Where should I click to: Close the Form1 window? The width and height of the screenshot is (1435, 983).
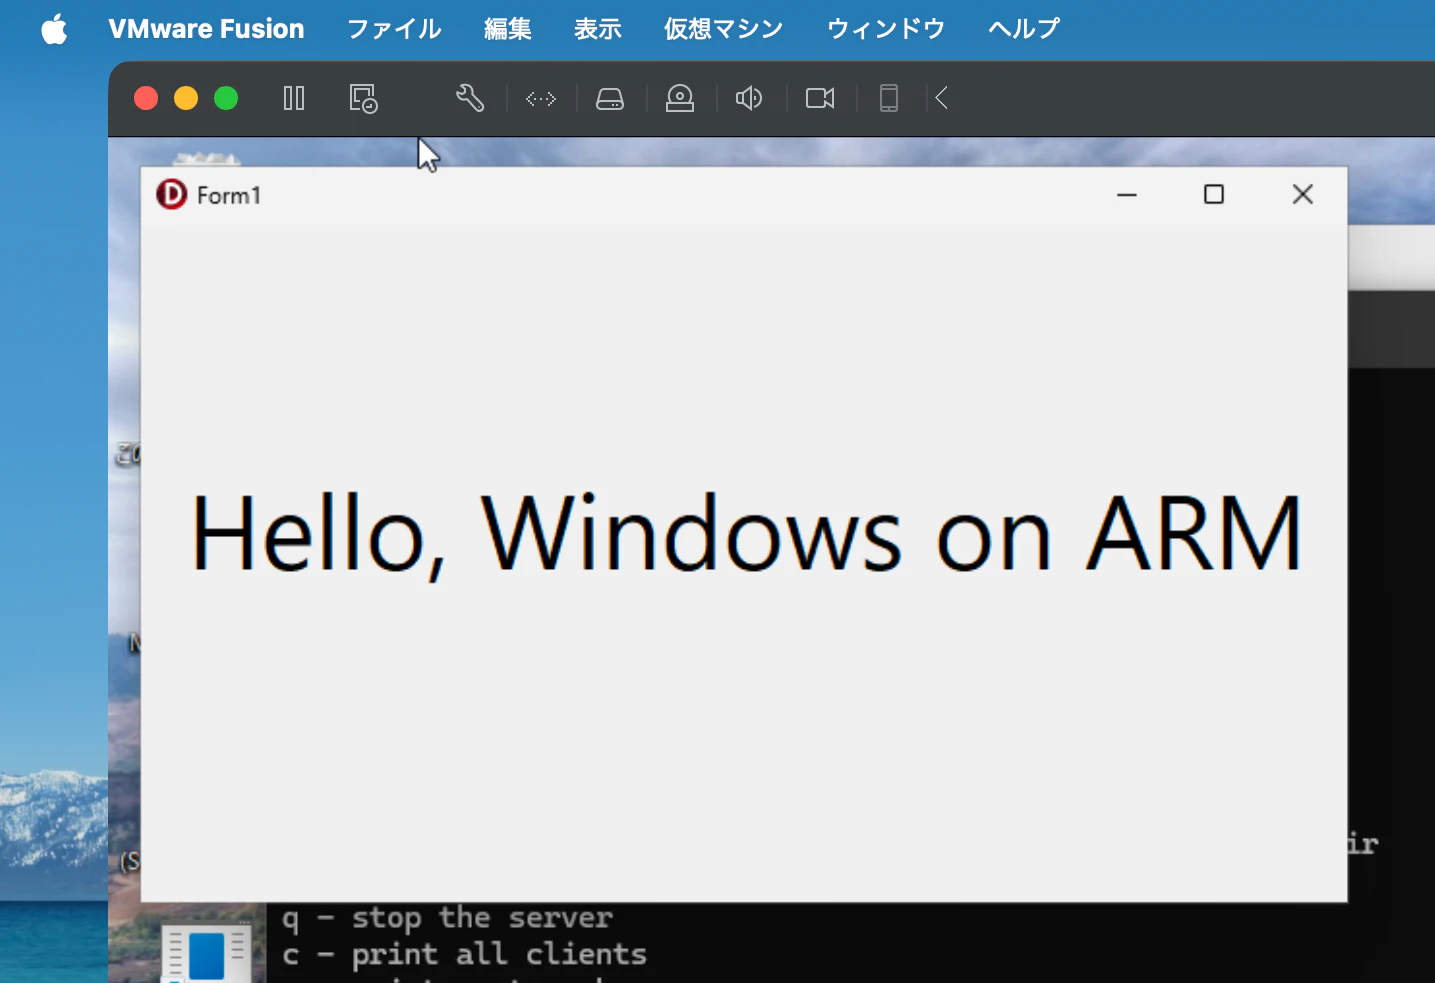click(1302, 195)
